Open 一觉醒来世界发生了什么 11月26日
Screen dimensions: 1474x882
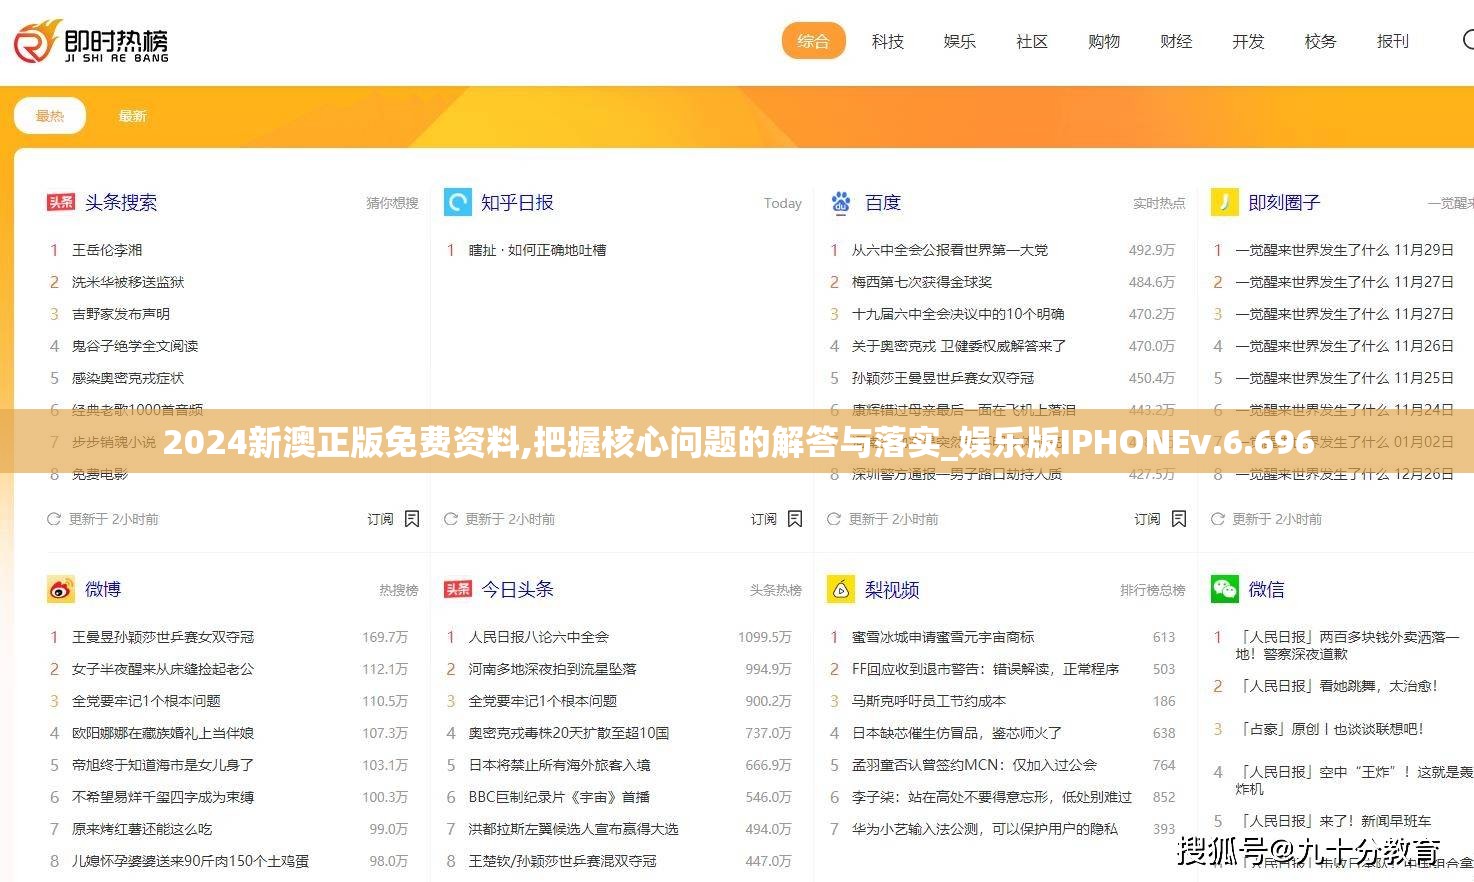click(1345, 346)
